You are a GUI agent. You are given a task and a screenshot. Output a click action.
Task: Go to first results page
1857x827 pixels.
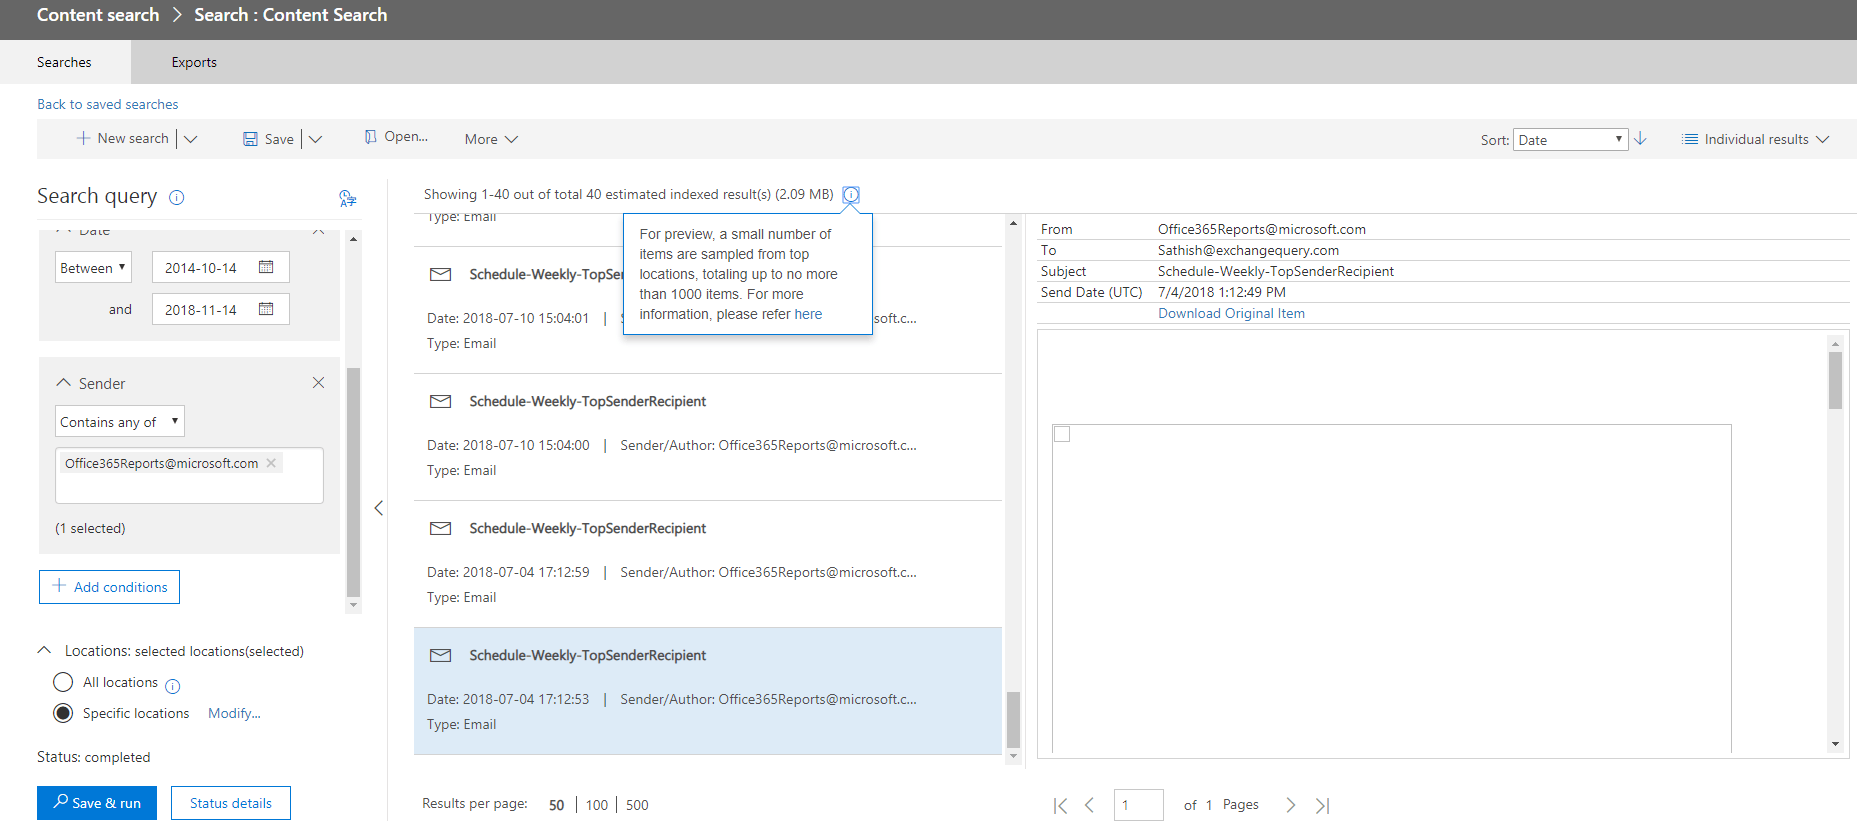click(1060, 805)
